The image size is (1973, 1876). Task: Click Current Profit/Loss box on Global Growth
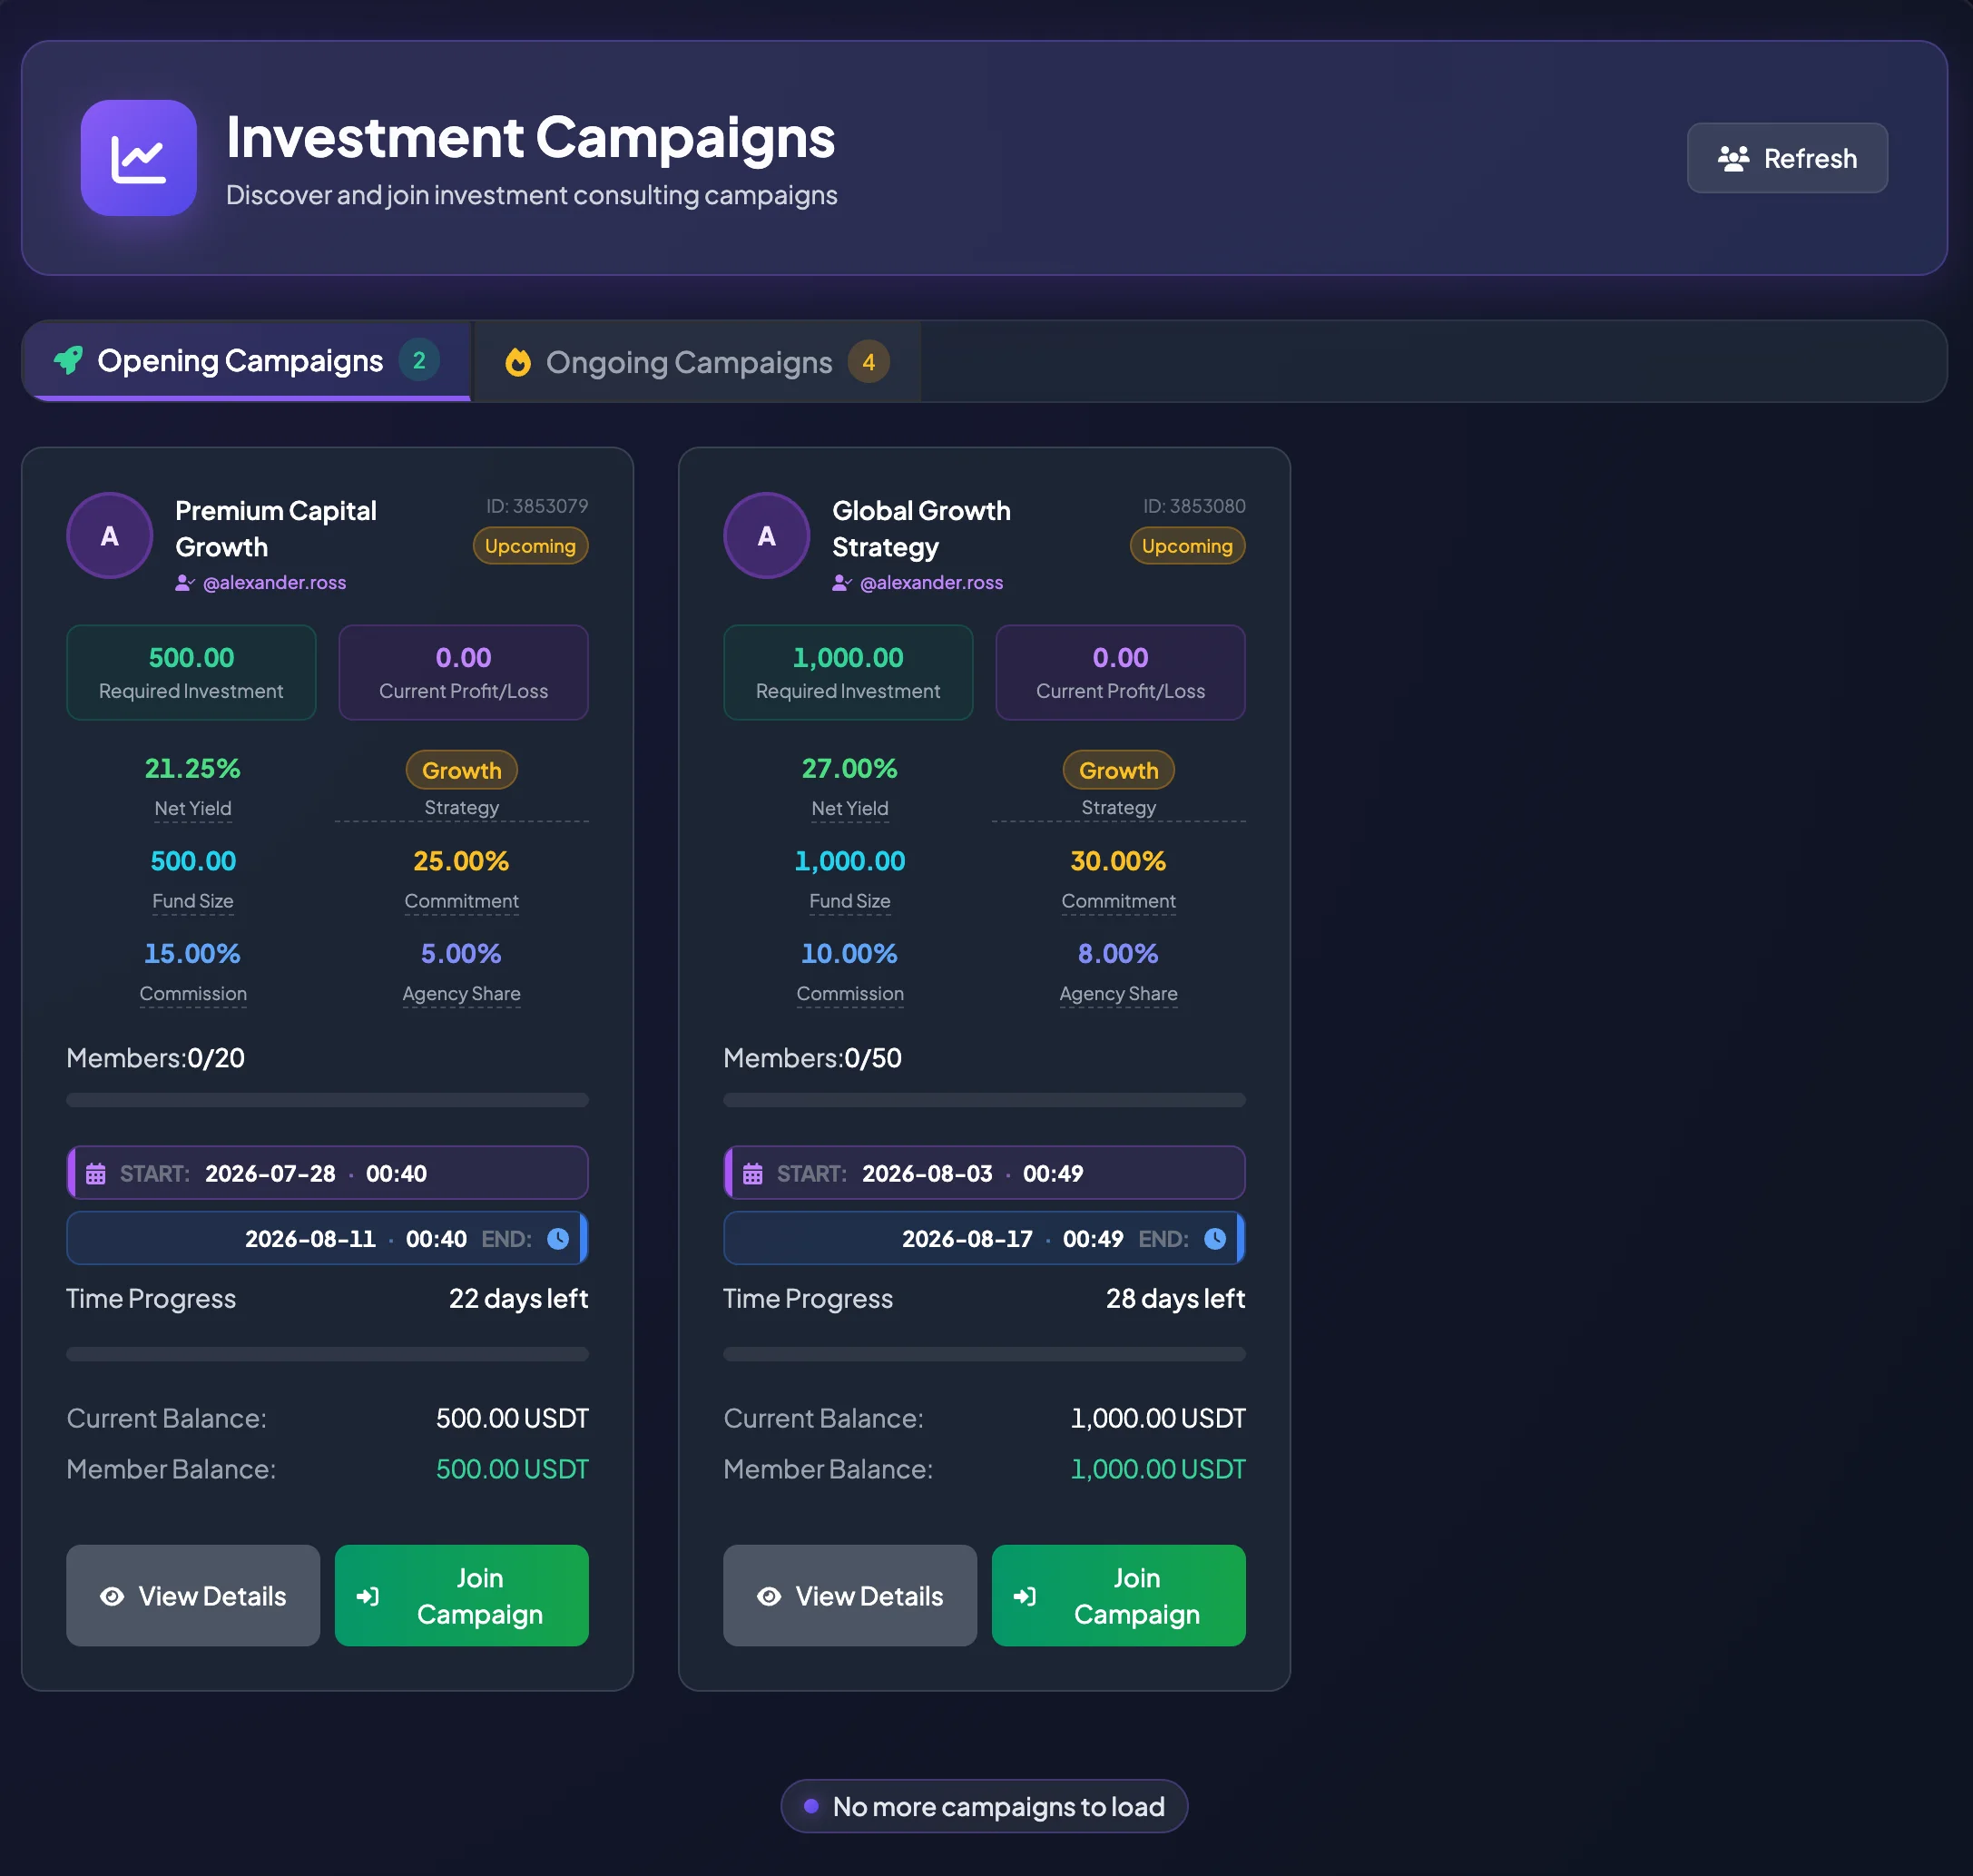pos(1121,672)
